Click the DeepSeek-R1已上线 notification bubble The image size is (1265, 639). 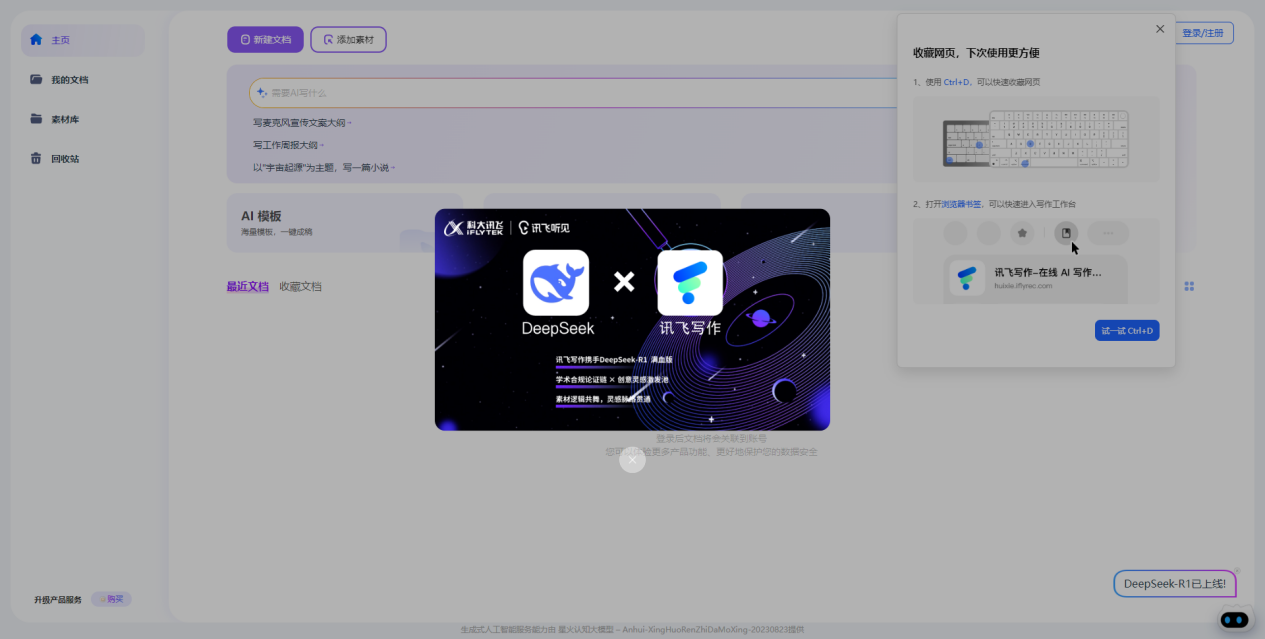1174,584
